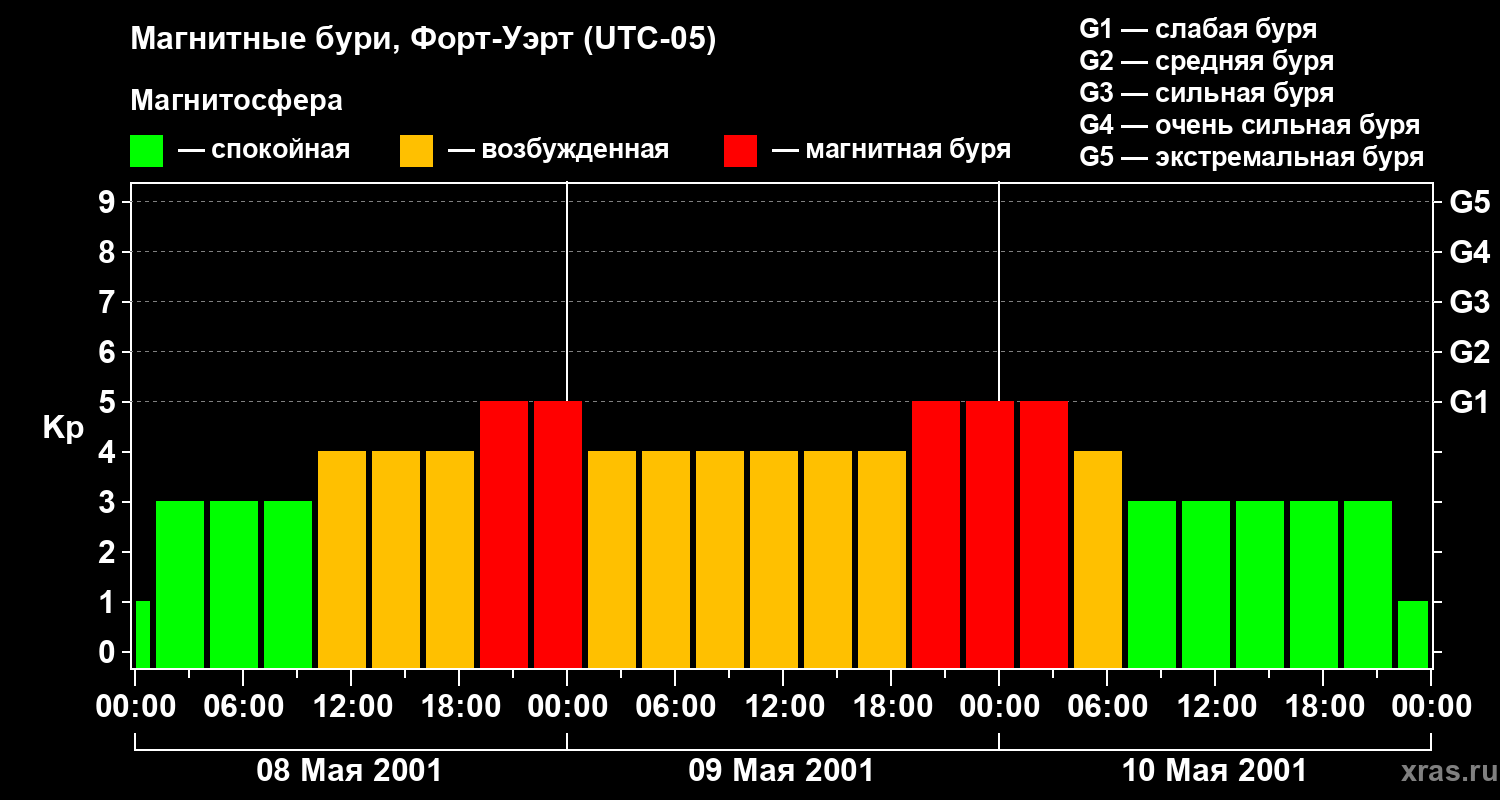The width and height of the screenshot is (1500, 800).
Task: Click the '06:00' time label above 08 Мая
Action: click(243, 706)
